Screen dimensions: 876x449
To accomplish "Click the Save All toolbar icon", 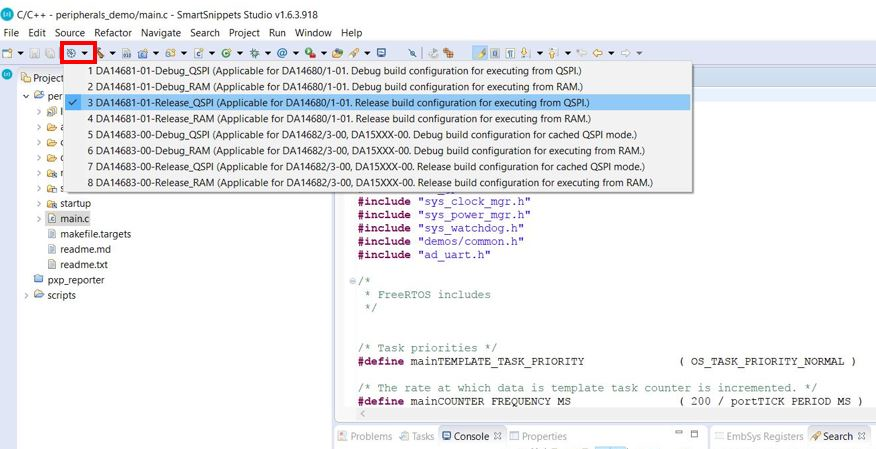I will click(50, 53).
